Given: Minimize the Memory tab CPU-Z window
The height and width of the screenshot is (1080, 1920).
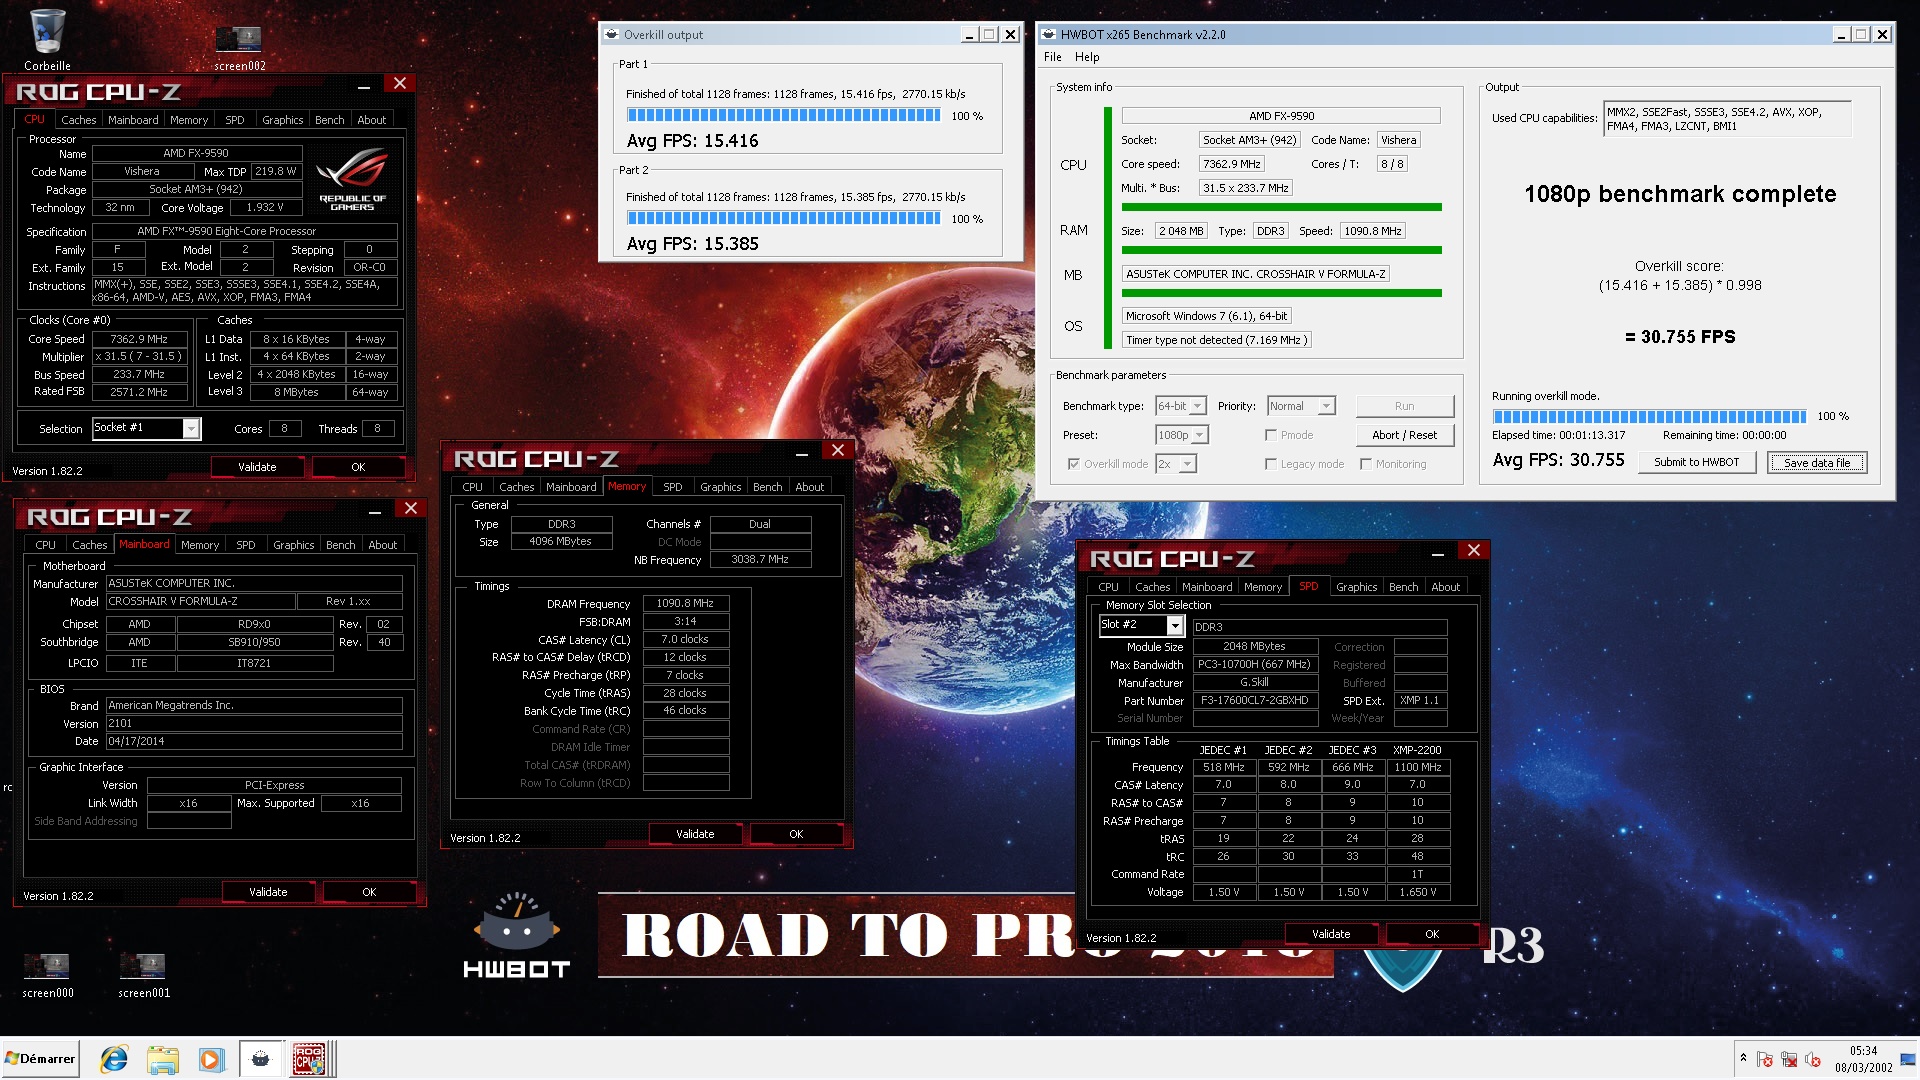Looking at the screenshot, I should click(x=802, y=452).
